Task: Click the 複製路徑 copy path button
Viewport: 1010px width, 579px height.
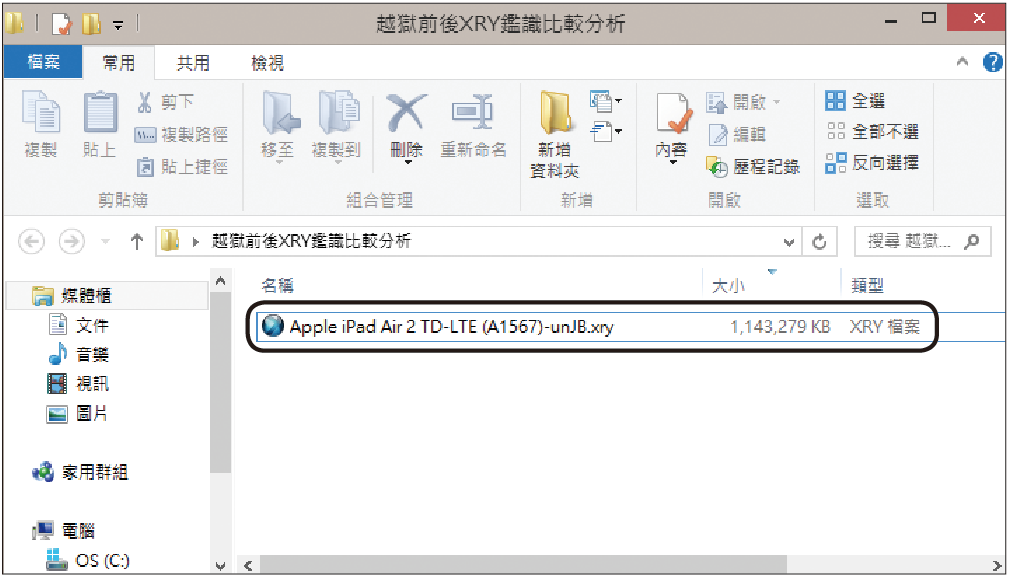Action: coord(181,135)
